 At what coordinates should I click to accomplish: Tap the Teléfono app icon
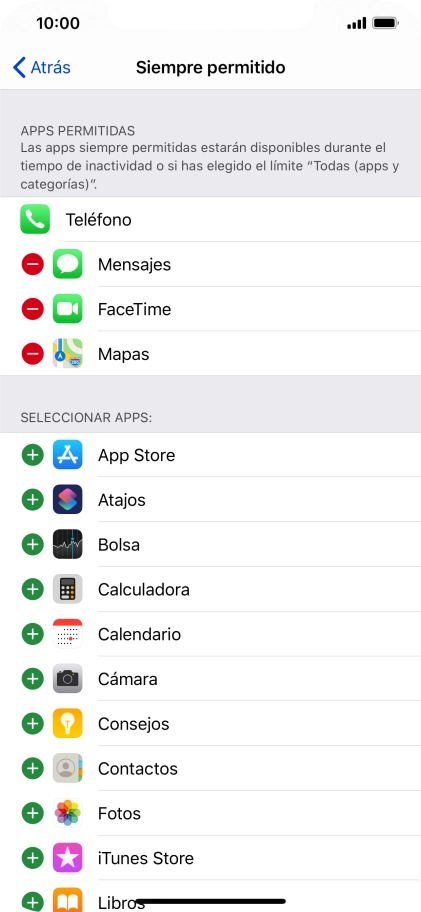pyautogui.click(x=35, y=219)
